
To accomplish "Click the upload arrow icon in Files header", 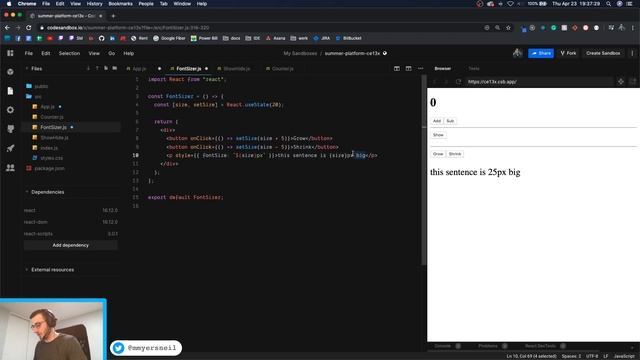I will (97, 68).
